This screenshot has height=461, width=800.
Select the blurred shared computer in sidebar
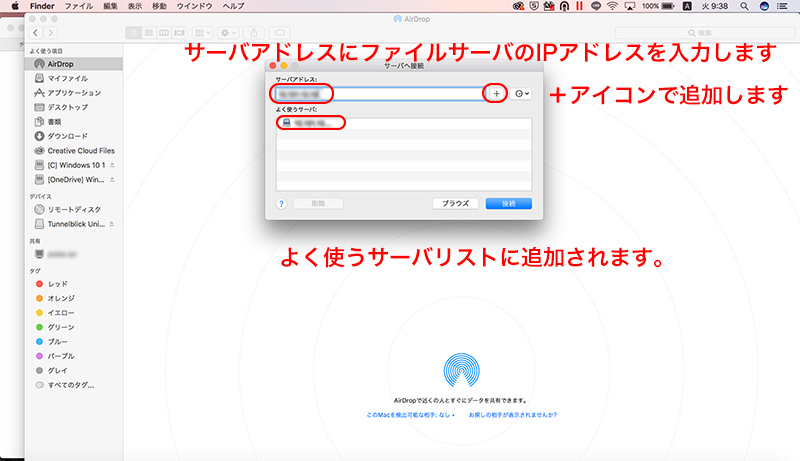click(74, 254)
